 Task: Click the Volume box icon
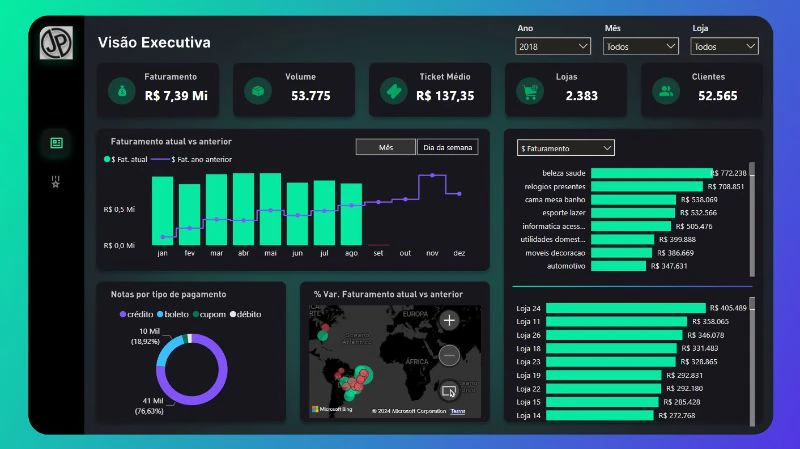[258, 91]
